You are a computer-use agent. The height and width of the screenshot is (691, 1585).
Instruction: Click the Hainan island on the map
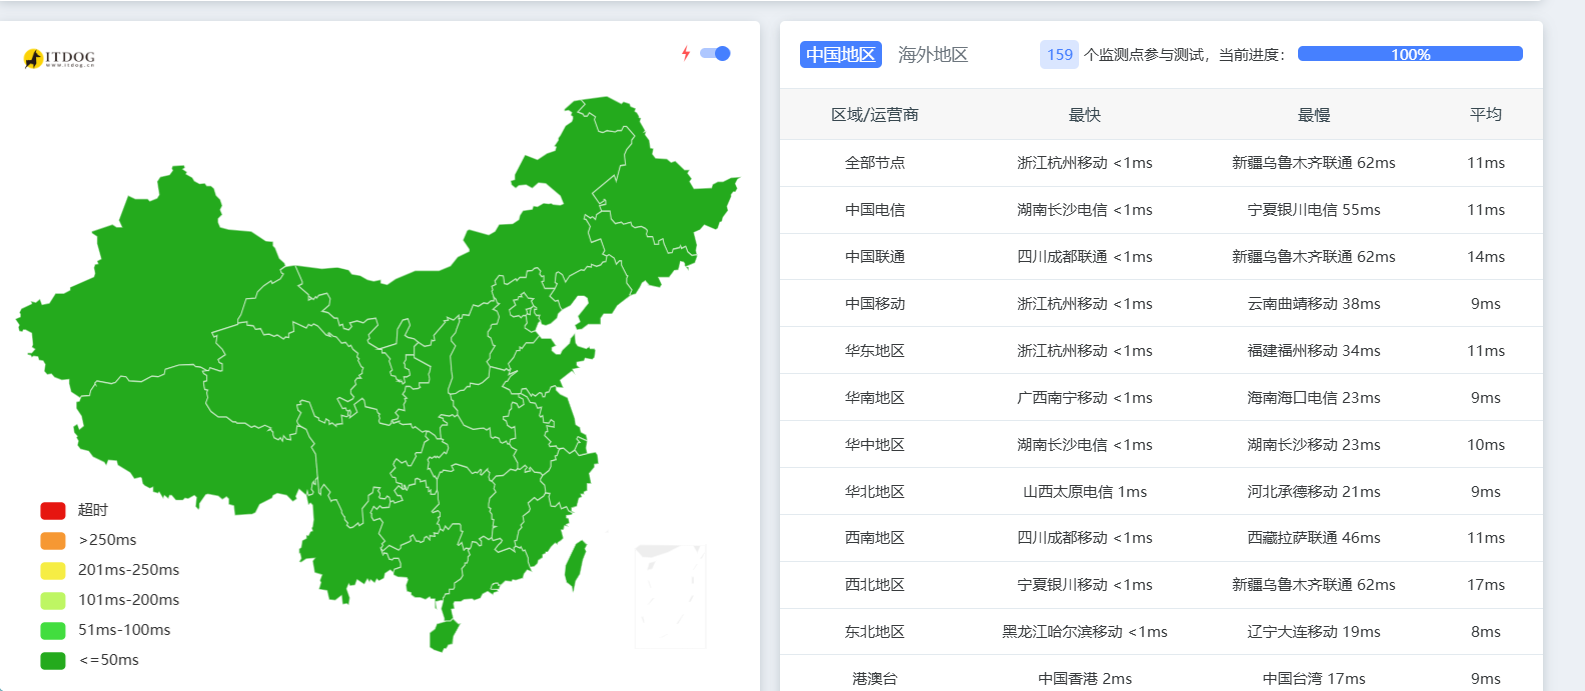pos(443,635)
